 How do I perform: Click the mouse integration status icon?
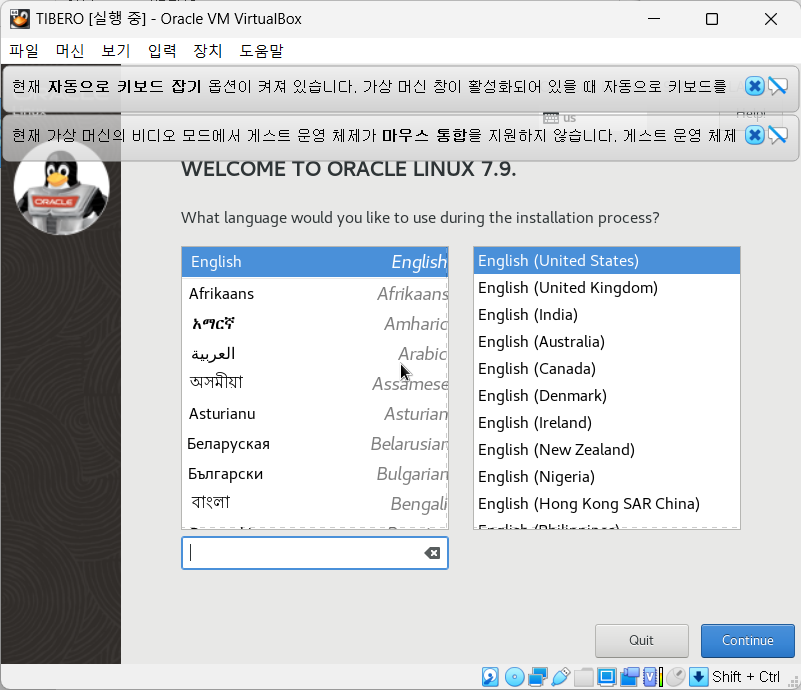675,677
